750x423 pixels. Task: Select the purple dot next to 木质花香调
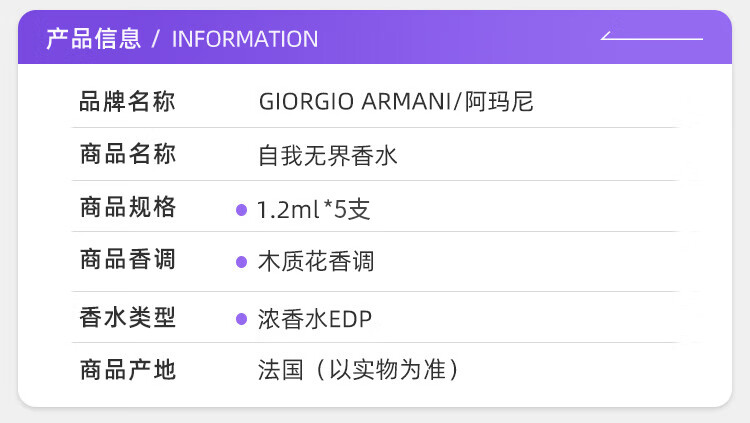241,262
